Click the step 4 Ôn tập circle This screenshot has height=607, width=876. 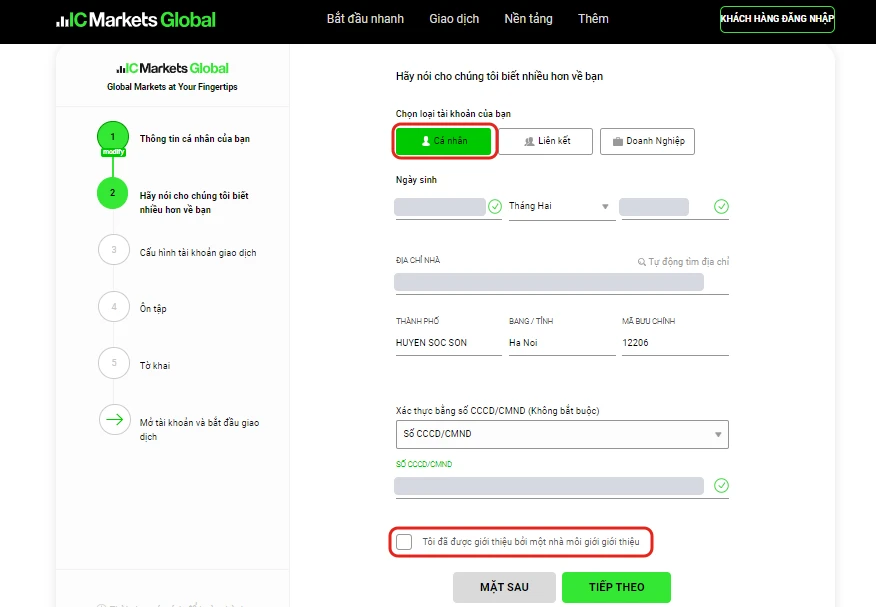click(x=114, y=307)
